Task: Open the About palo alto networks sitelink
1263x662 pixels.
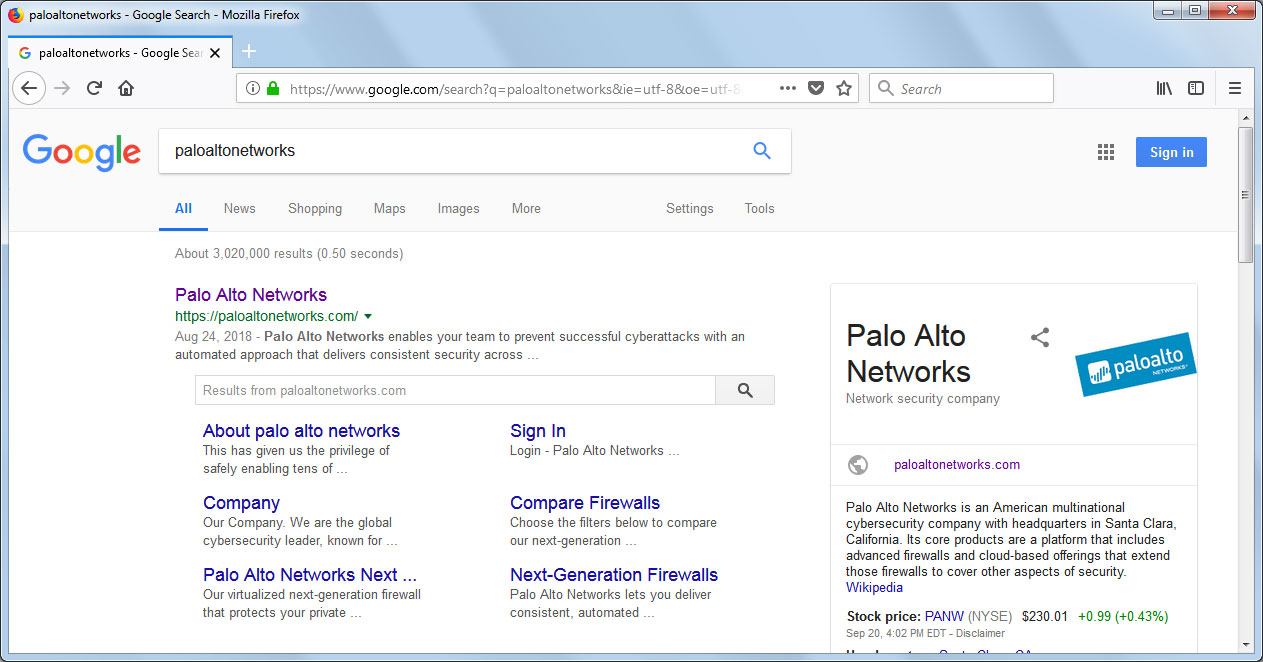Action: pos(301,431)
